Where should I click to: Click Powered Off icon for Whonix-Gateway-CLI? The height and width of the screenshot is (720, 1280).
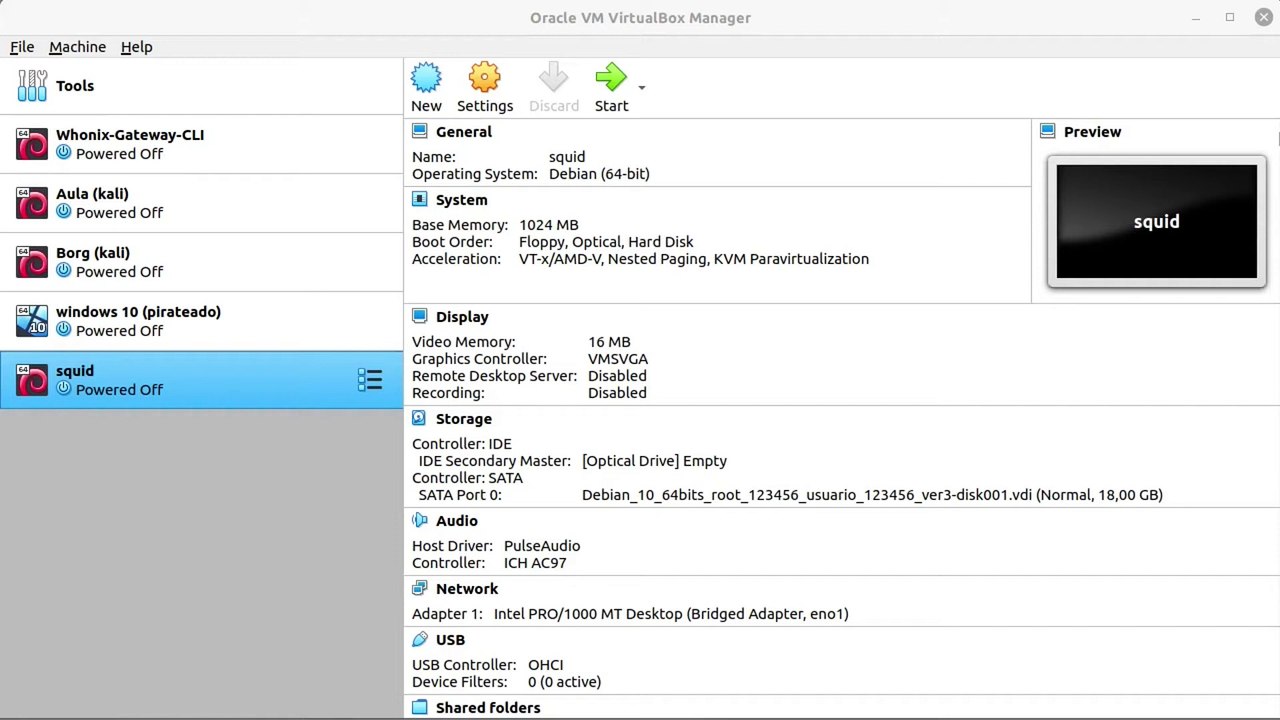click(x=64, y=152)
